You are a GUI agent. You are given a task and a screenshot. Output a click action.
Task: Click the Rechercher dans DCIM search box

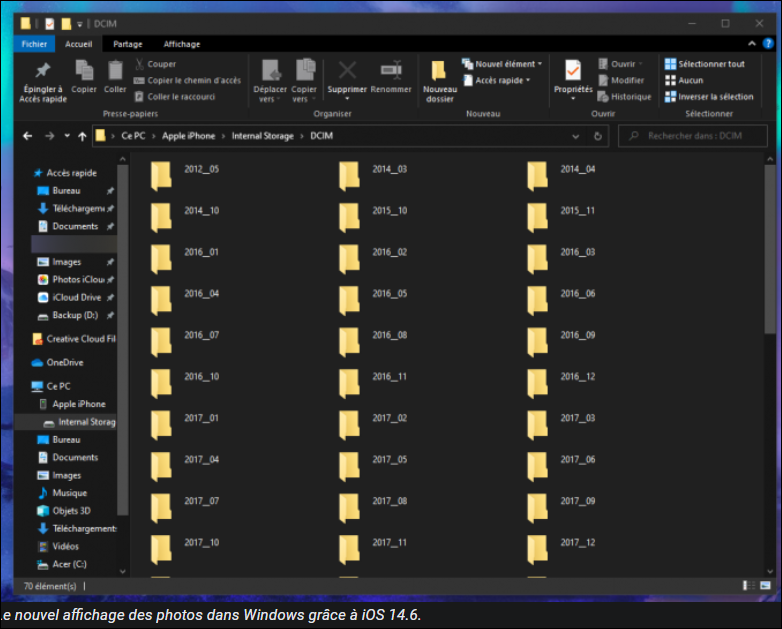coord(696,136)
